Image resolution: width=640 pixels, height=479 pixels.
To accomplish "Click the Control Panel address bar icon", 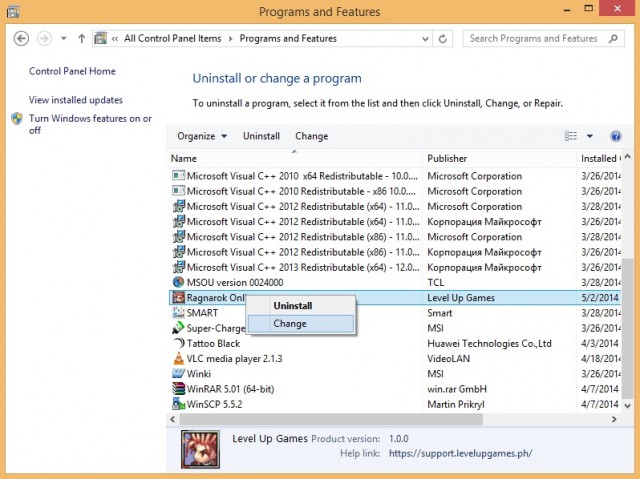I will click(100, 38).
